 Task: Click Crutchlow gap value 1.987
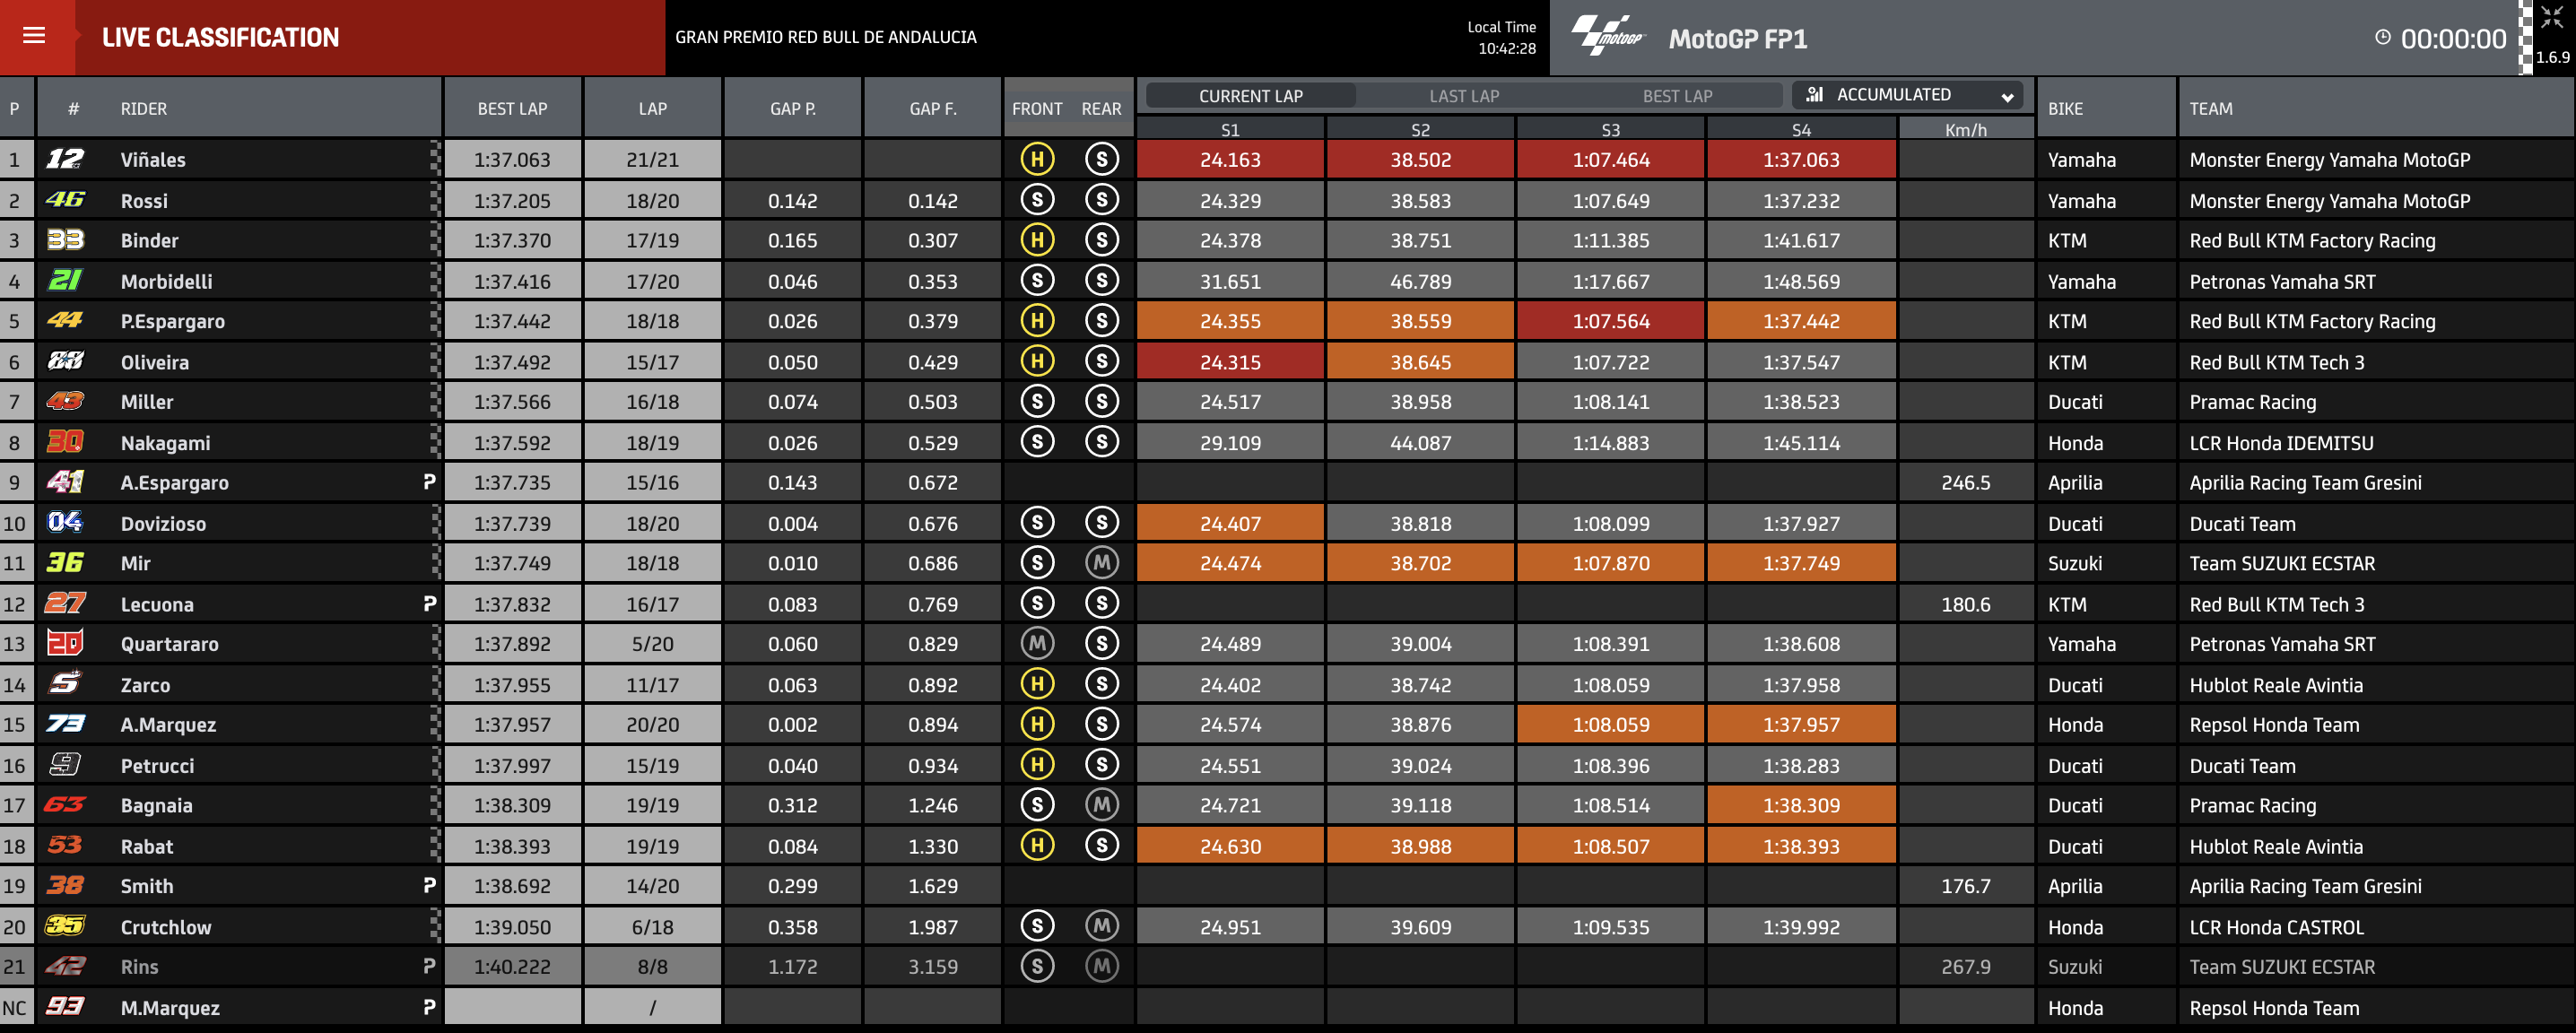[932, 927]
